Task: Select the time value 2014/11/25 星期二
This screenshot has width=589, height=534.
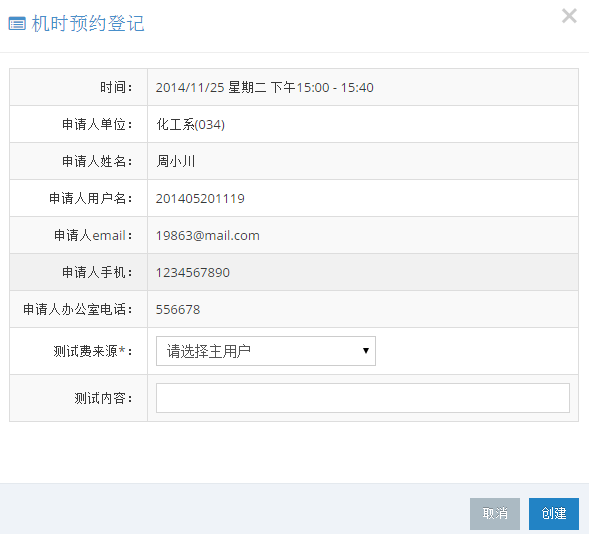Action: tap(211, 87)
